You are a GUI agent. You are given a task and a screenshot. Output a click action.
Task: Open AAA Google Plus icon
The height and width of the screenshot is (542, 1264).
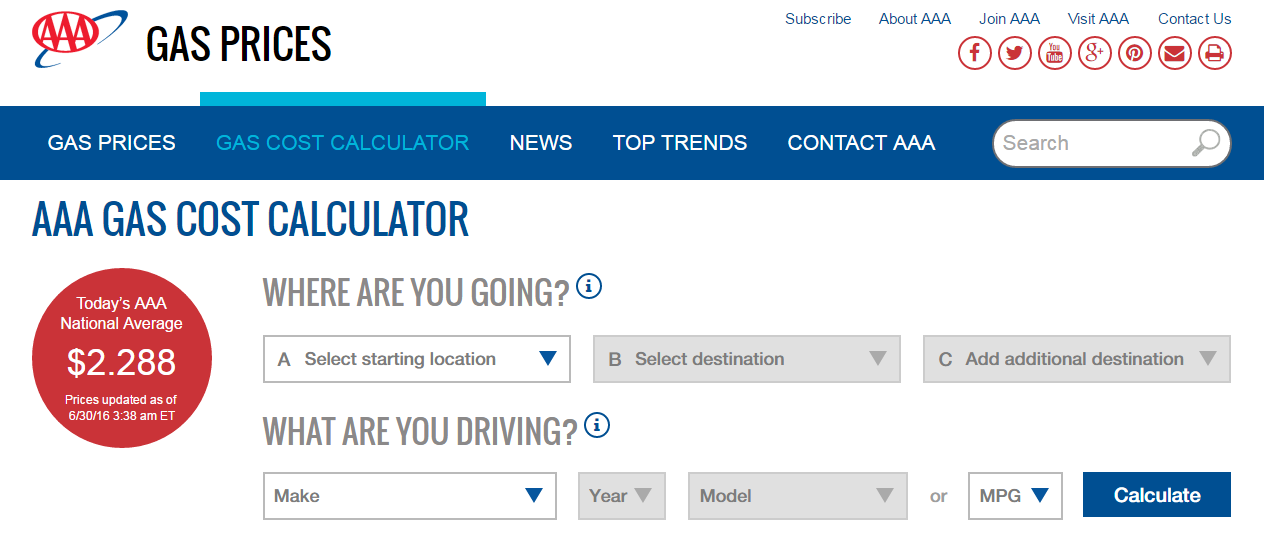pyautogui.click(x=1095, y=53)
